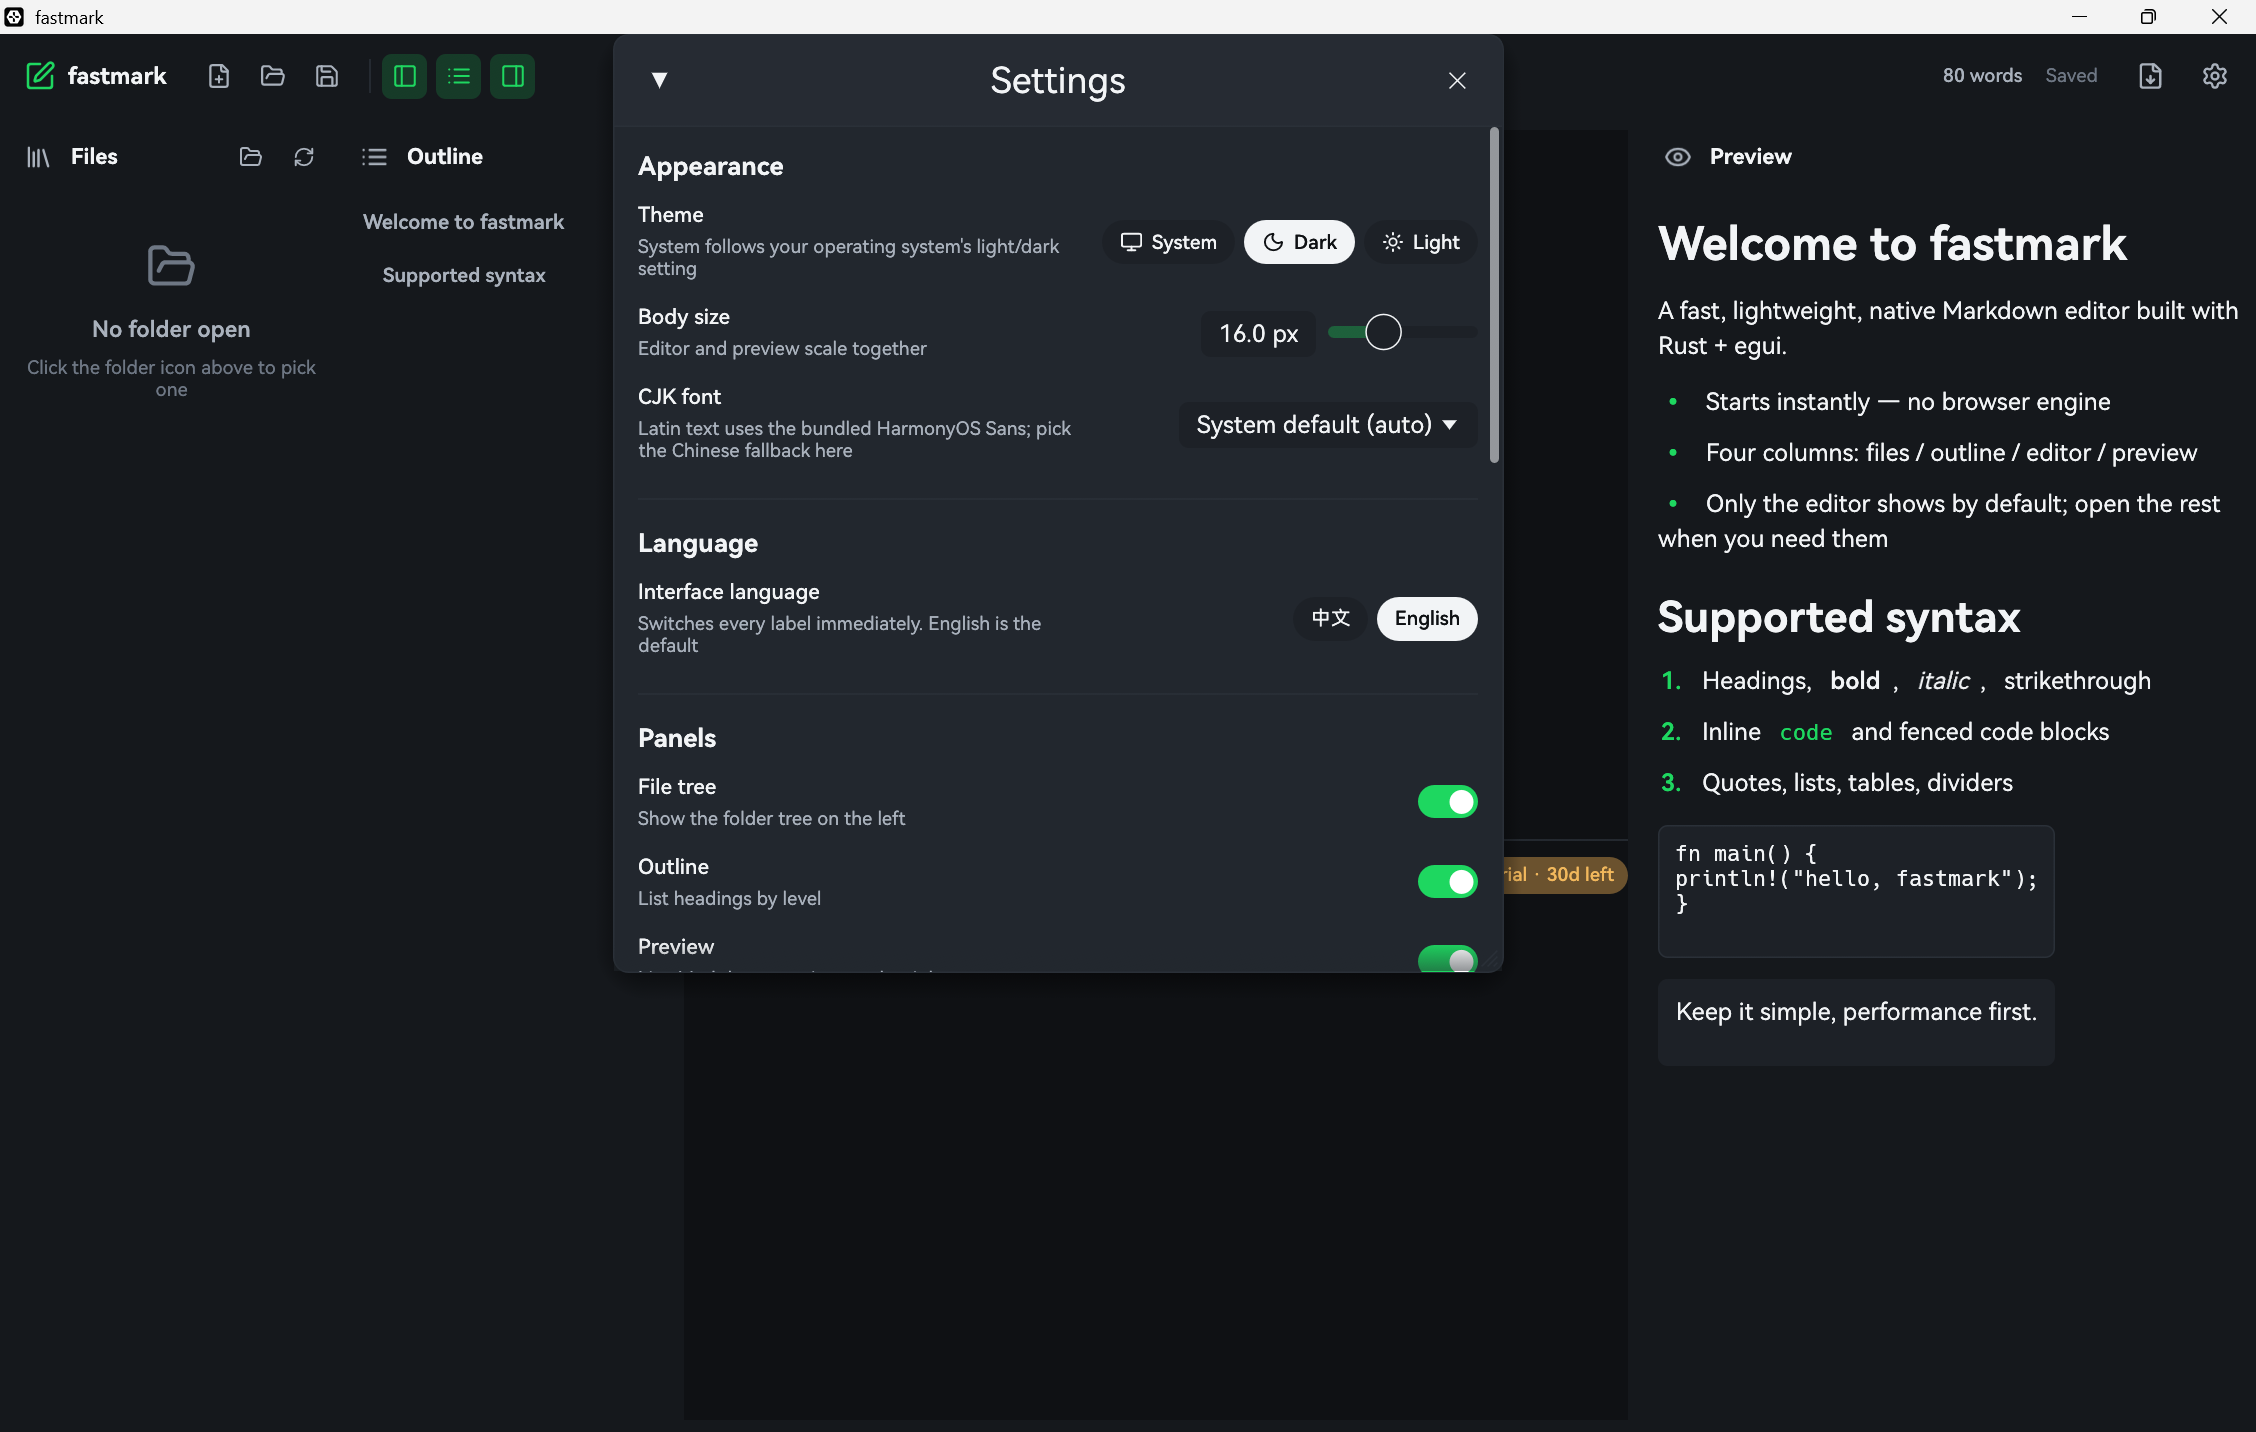Screen dimensions: 2256x1432
Task: Click the Language section heading
Action: (x=698, y=543)
